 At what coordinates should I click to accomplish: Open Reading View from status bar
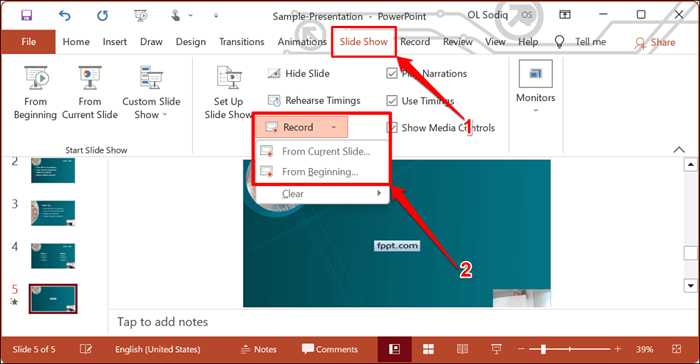[x=462, y=349]
